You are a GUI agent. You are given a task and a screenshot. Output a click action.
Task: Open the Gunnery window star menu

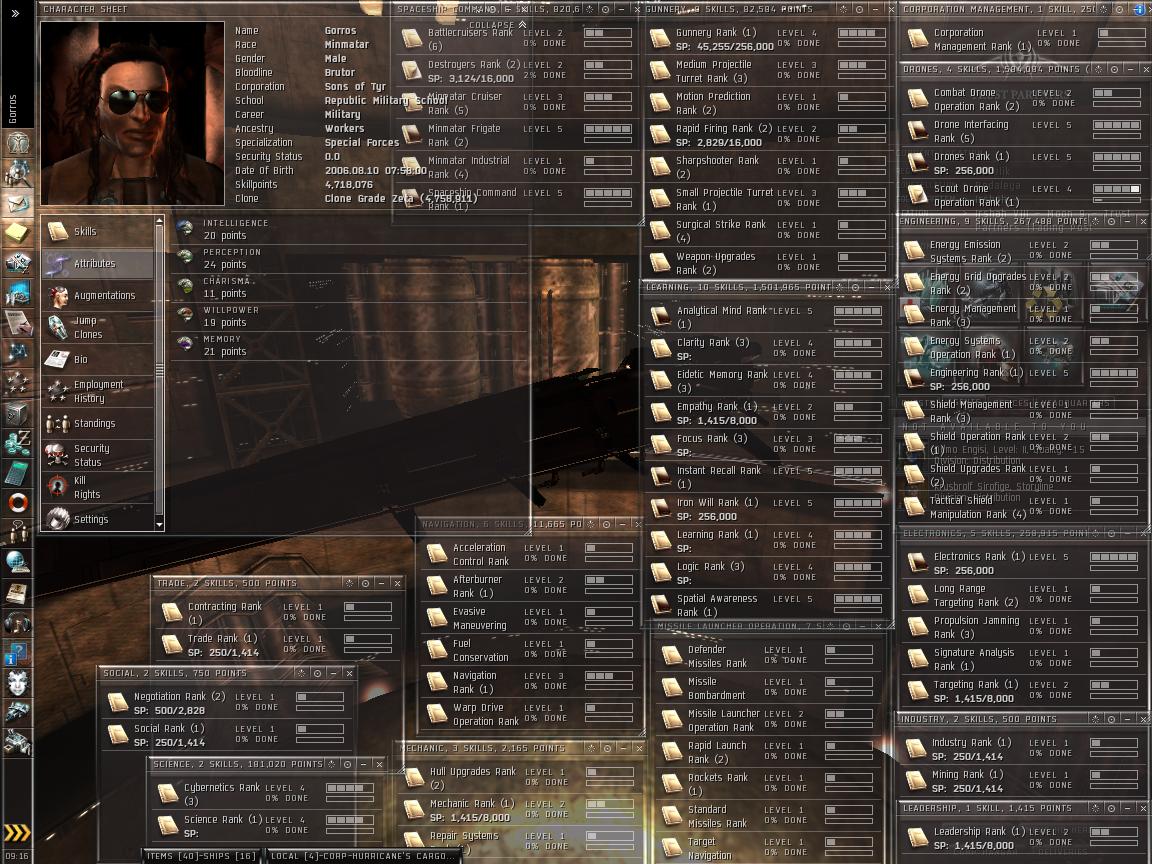click(x=843, y=10)
